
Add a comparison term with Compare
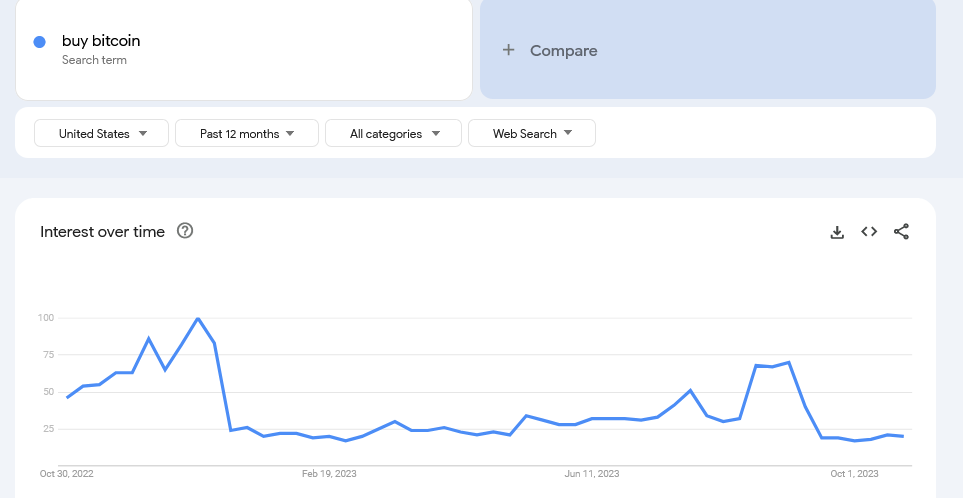(x=708, y=49)
